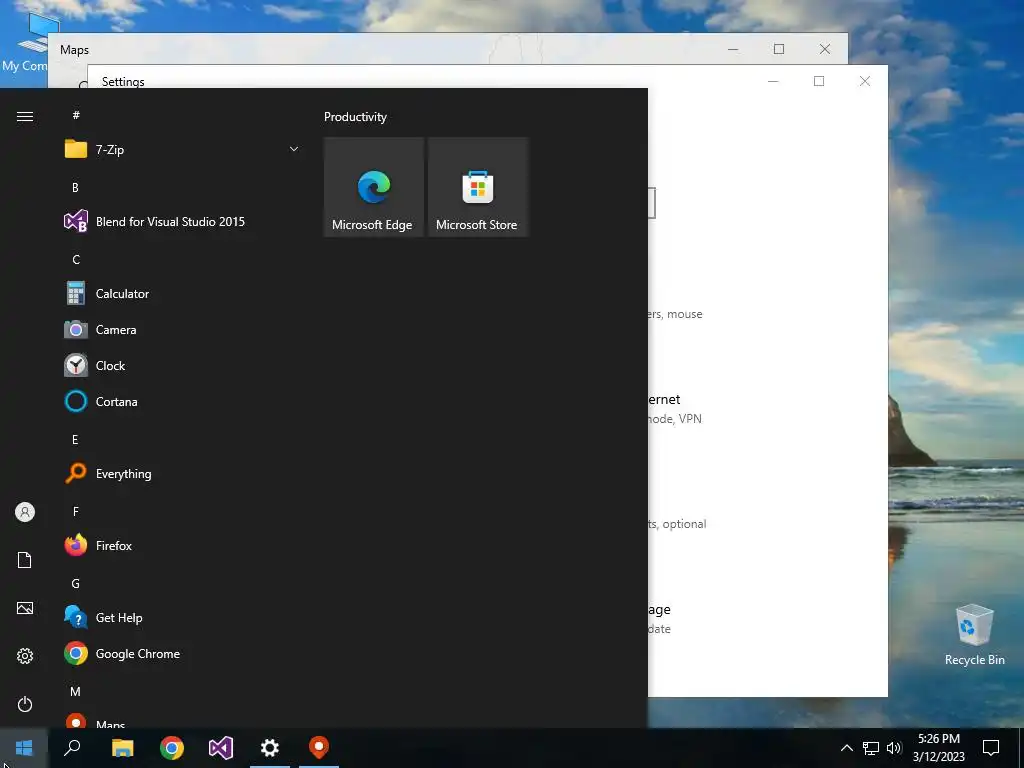Open Settings gear in Start sidebar
The height and width of the screenshot is (768, 1024).
[25, 656]
